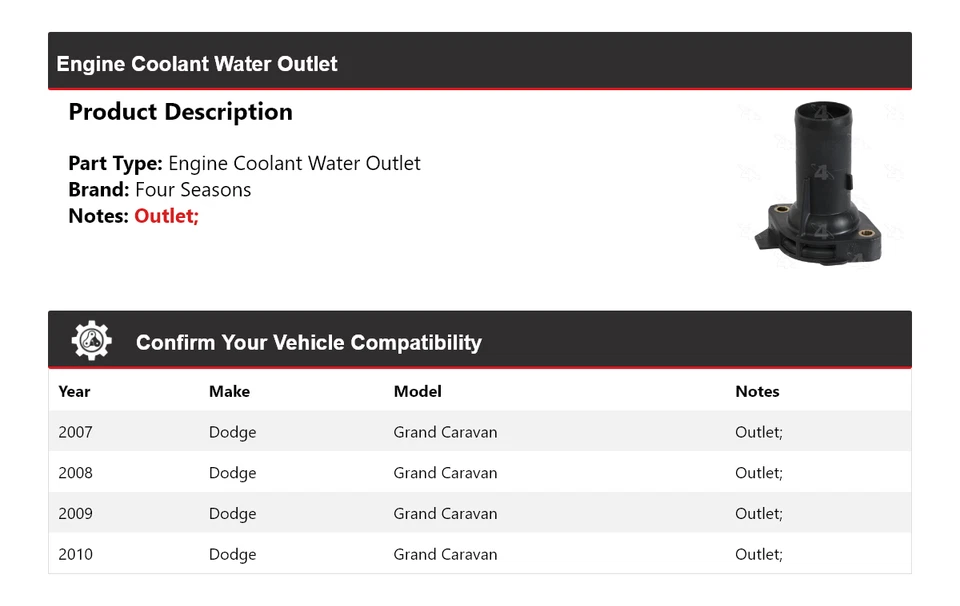The width and height of the screenshot is (960, 606).
Task: Select the 2010 year row cell
Action: point(75,554)
